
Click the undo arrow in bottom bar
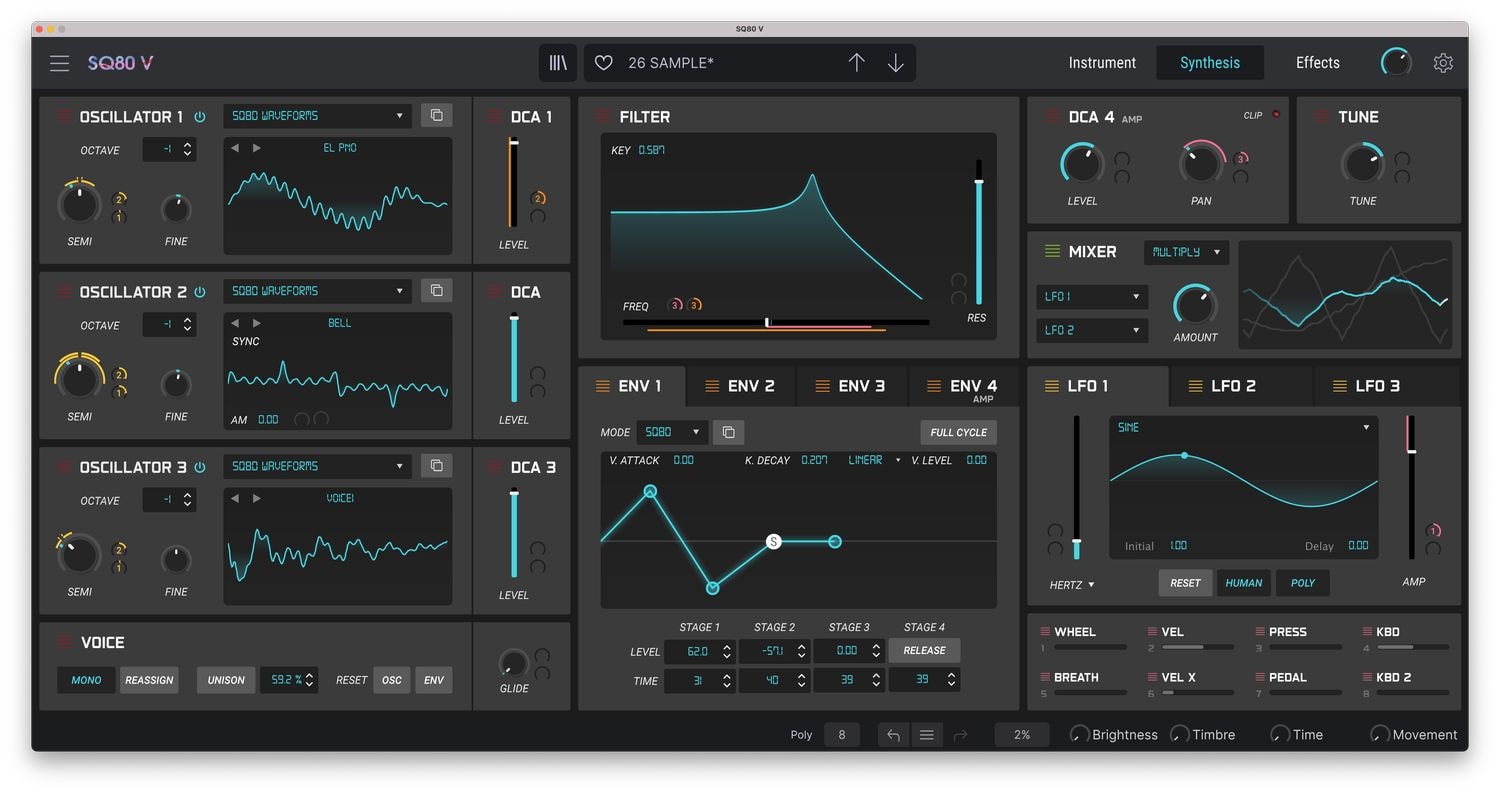point(893,735)
